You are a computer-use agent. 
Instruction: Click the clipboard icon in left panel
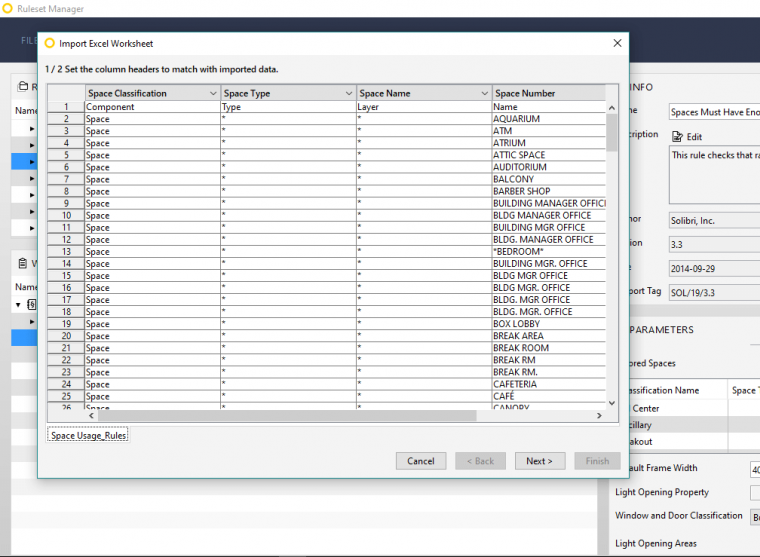(23, 263)
